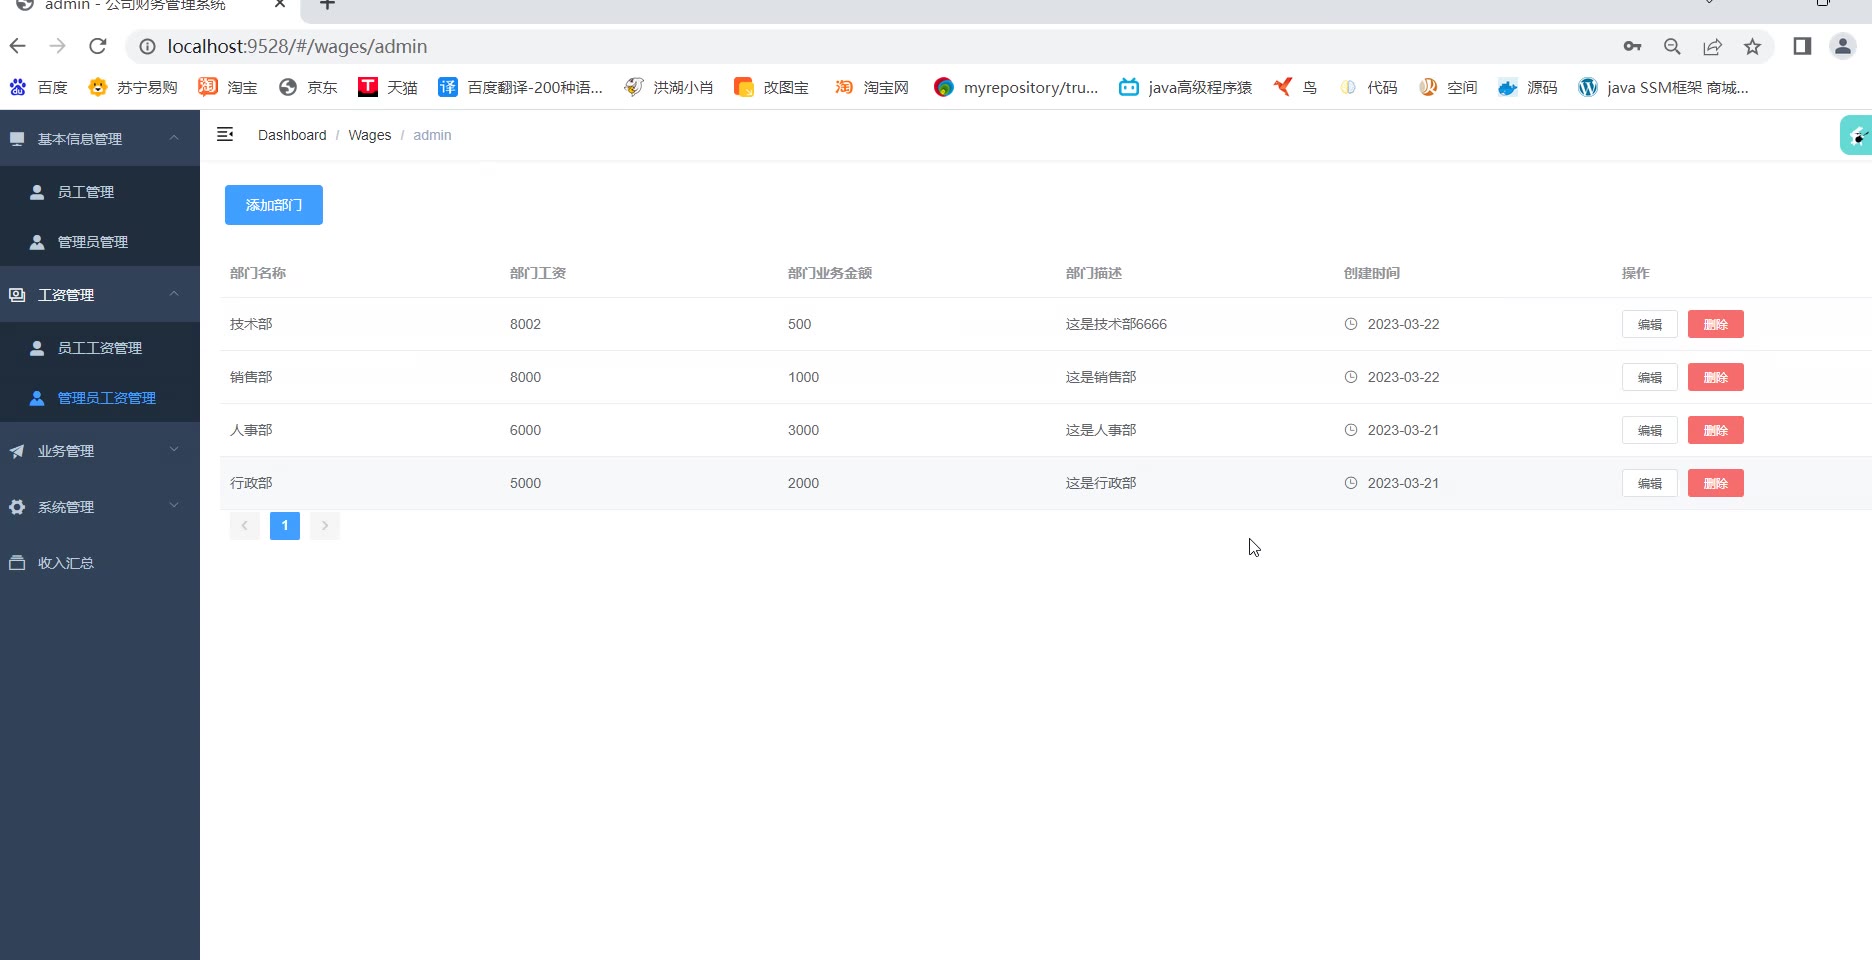Open 员工管理 in sidebar

coord(100,191)
